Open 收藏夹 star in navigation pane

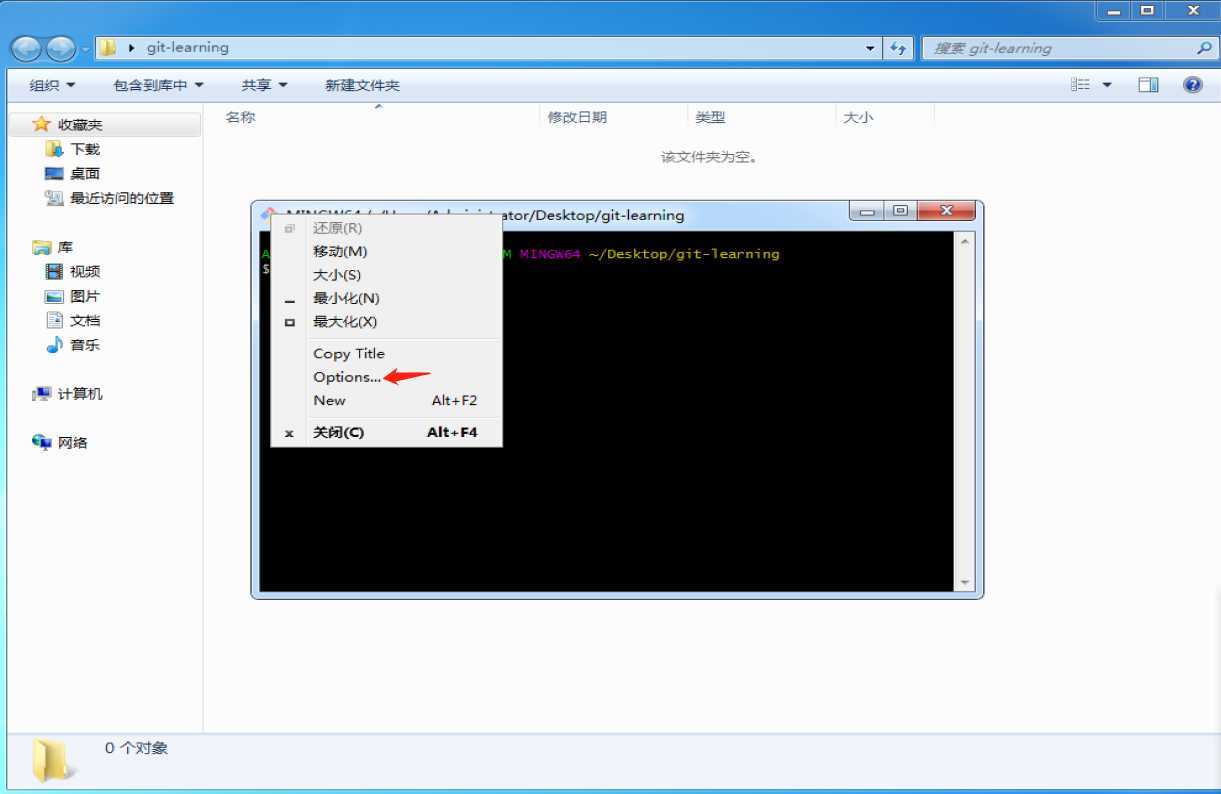coord(41,124)
